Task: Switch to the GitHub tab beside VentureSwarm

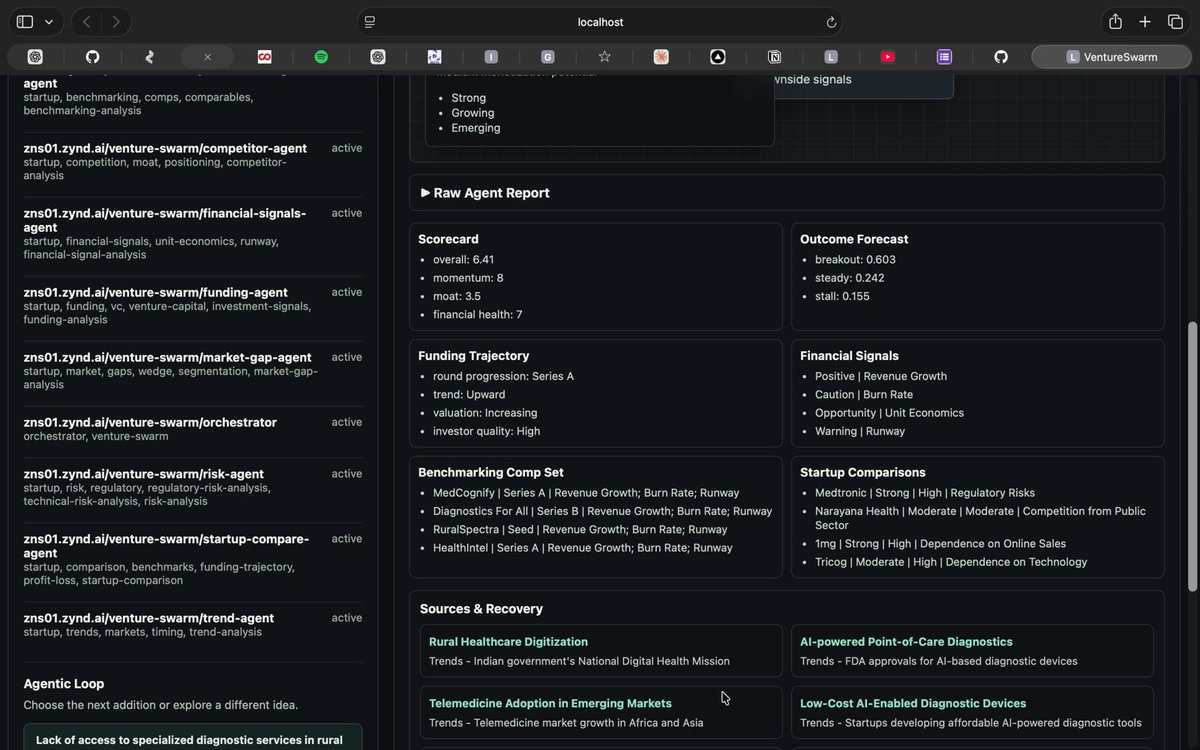Action: (1001, 57)
